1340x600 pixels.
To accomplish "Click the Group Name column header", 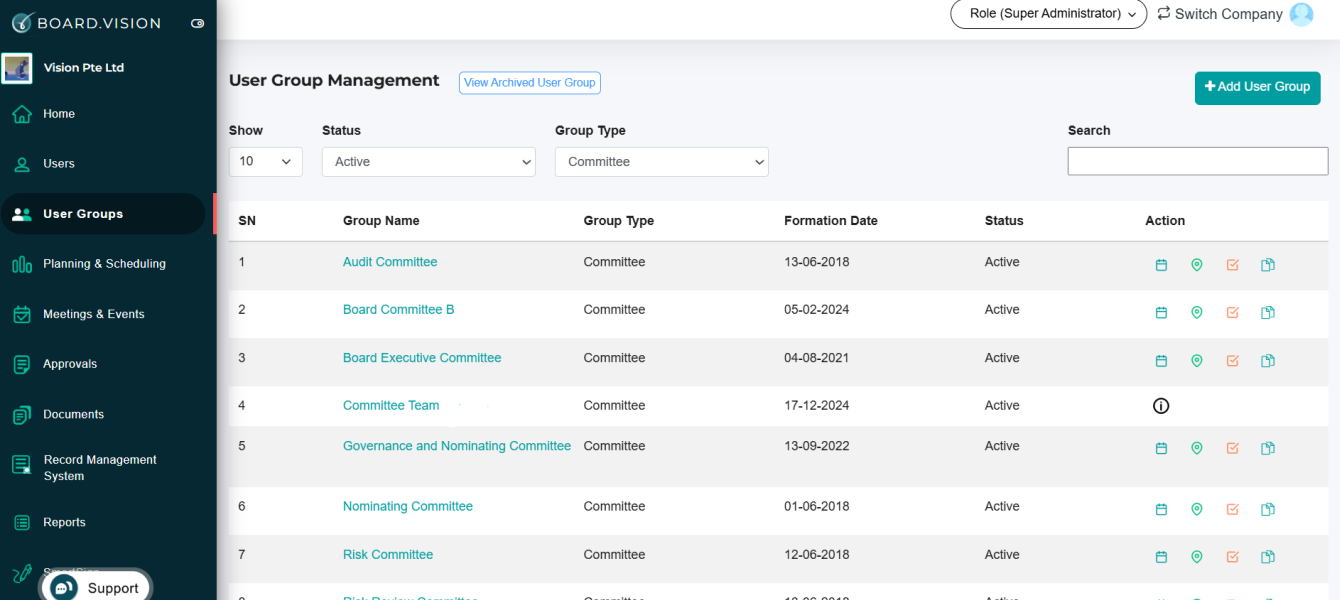I will 381,221.
